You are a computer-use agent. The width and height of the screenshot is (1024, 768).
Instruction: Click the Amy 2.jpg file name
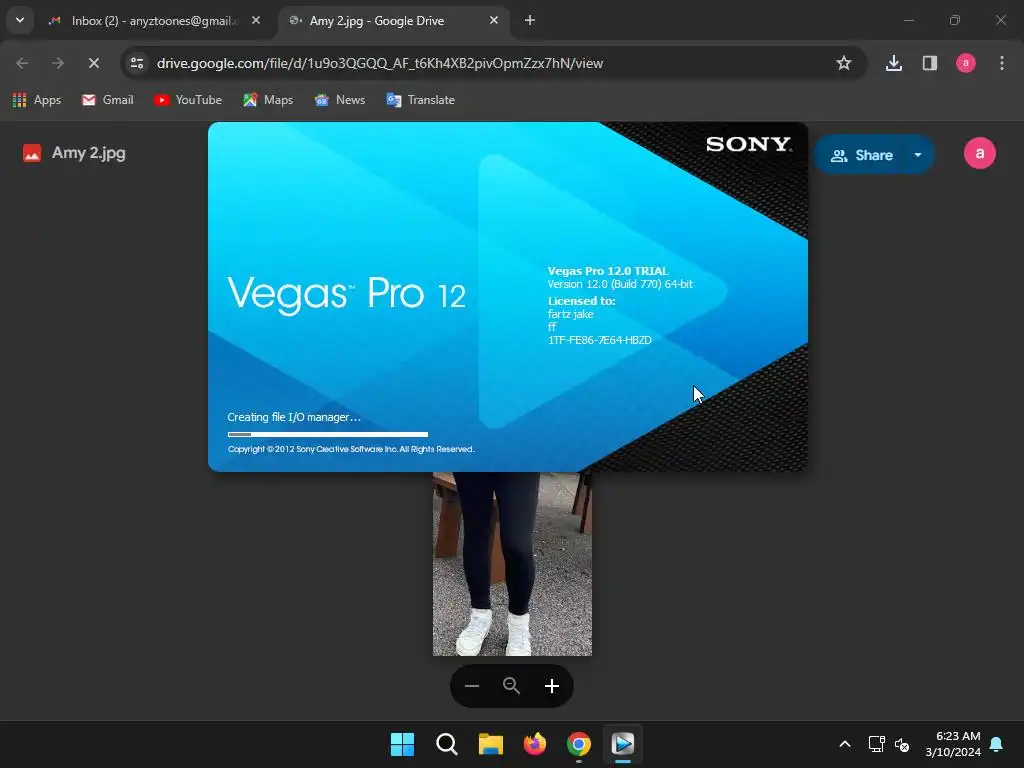[x=89, y=153]
